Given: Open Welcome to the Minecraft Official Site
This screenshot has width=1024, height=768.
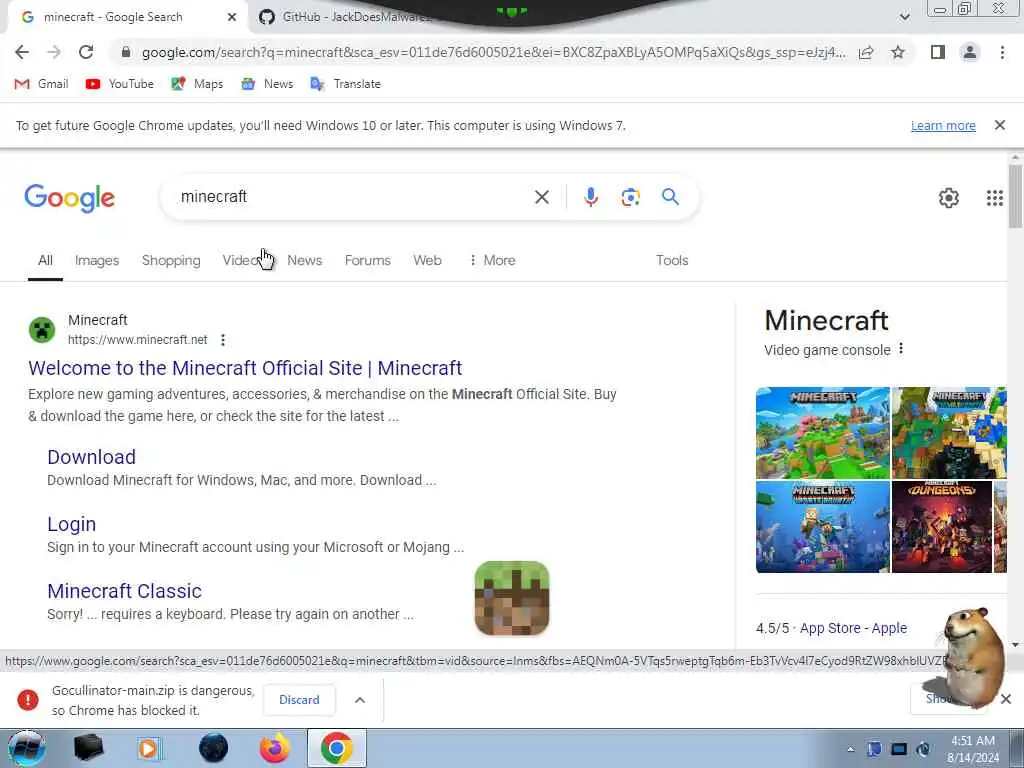Looking at the screenshot, I should (245, 368).
